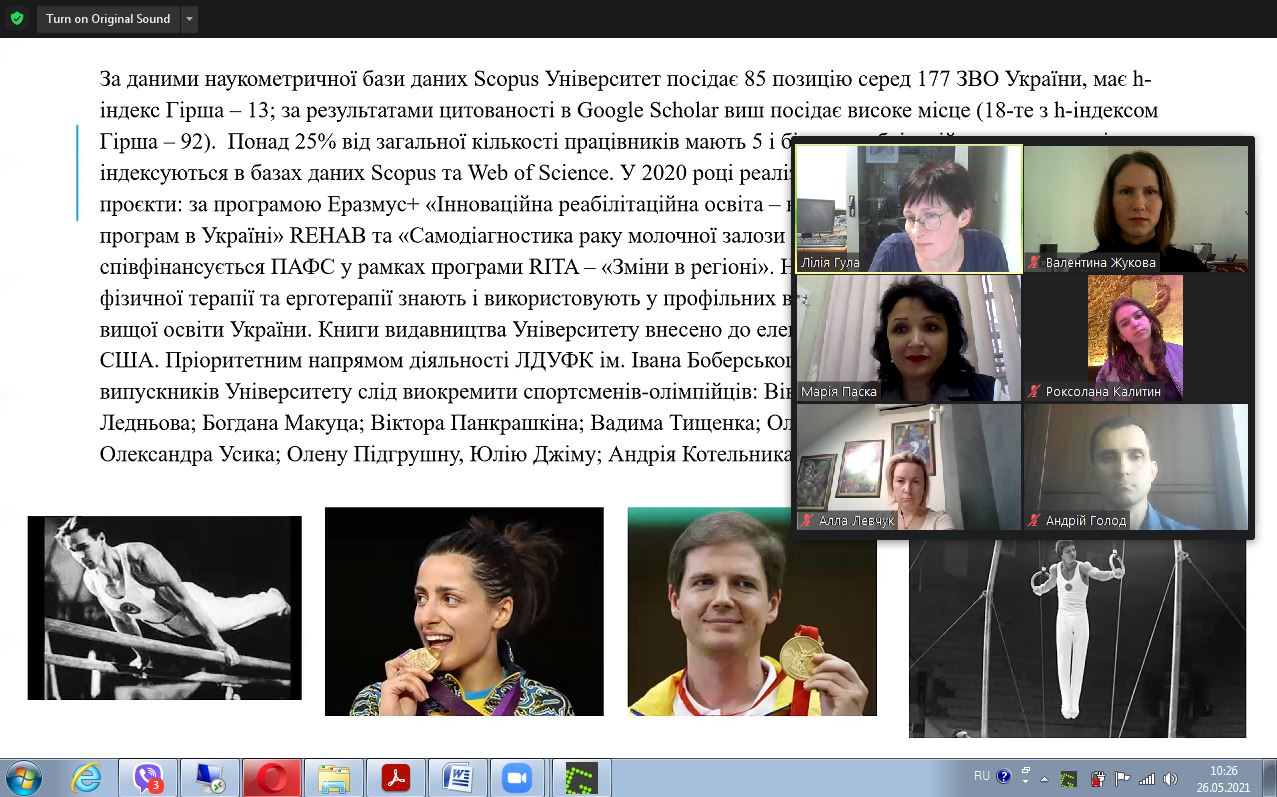Click black-and-white rings gymnast photo
The height and width of the screenshot is (797, 1277).
(x=1077, y=637)
